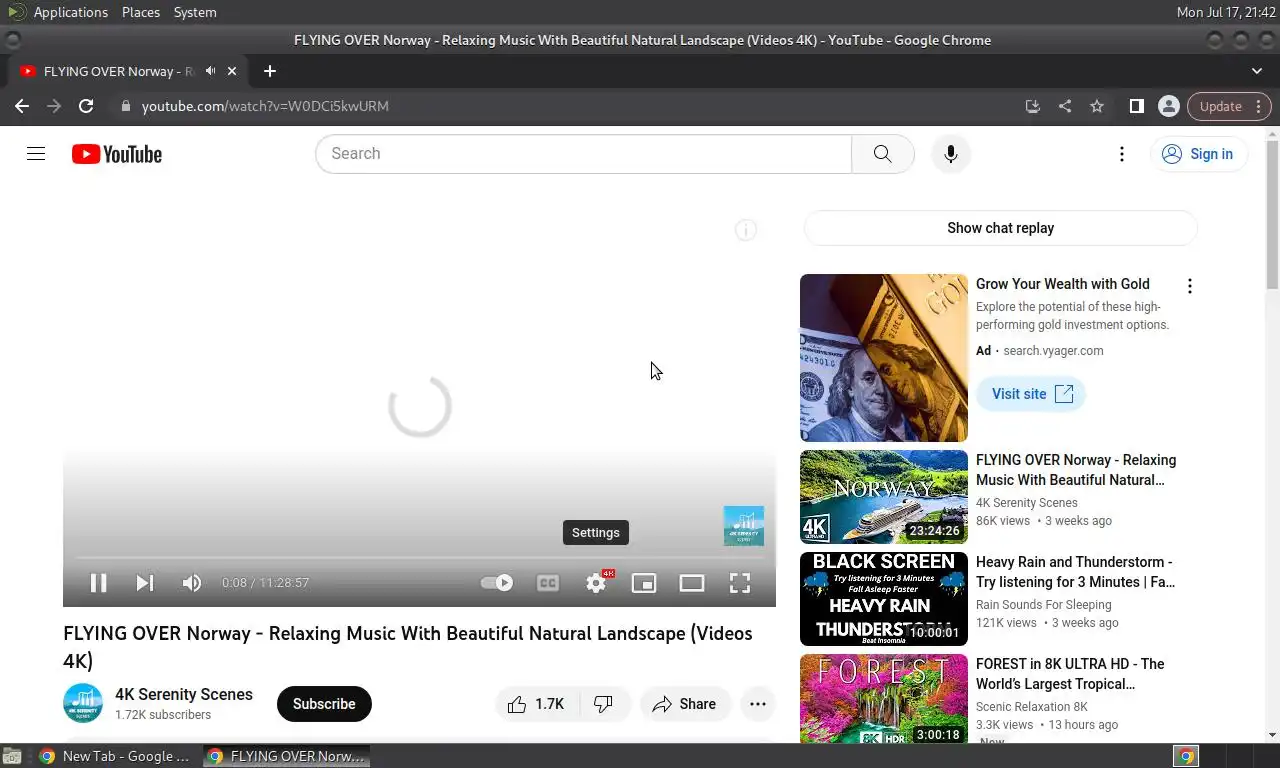Share this page from address bar
Viewport: 1280px width, 768px height.
[x=1065, y=106]
